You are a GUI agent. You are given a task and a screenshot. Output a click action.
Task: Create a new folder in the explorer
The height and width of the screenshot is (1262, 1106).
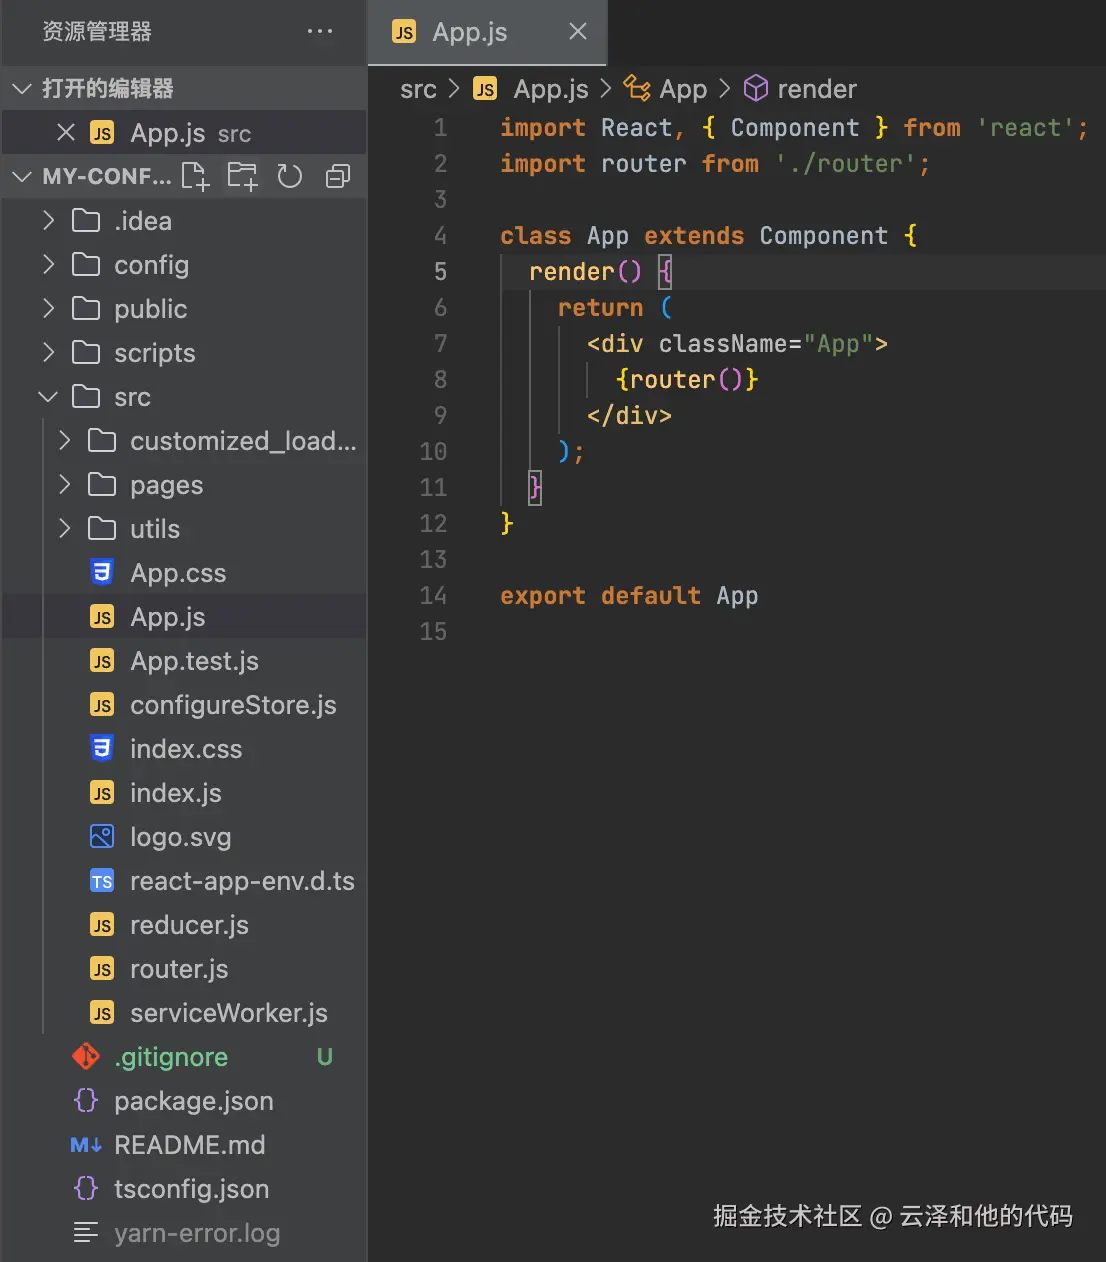[241, 176]
